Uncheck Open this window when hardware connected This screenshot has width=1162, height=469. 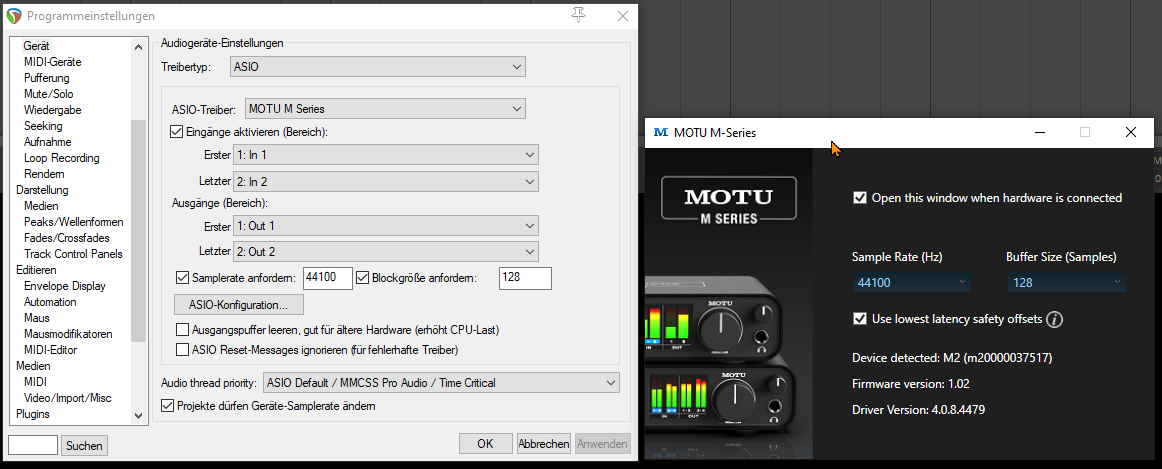coord(860,198)
